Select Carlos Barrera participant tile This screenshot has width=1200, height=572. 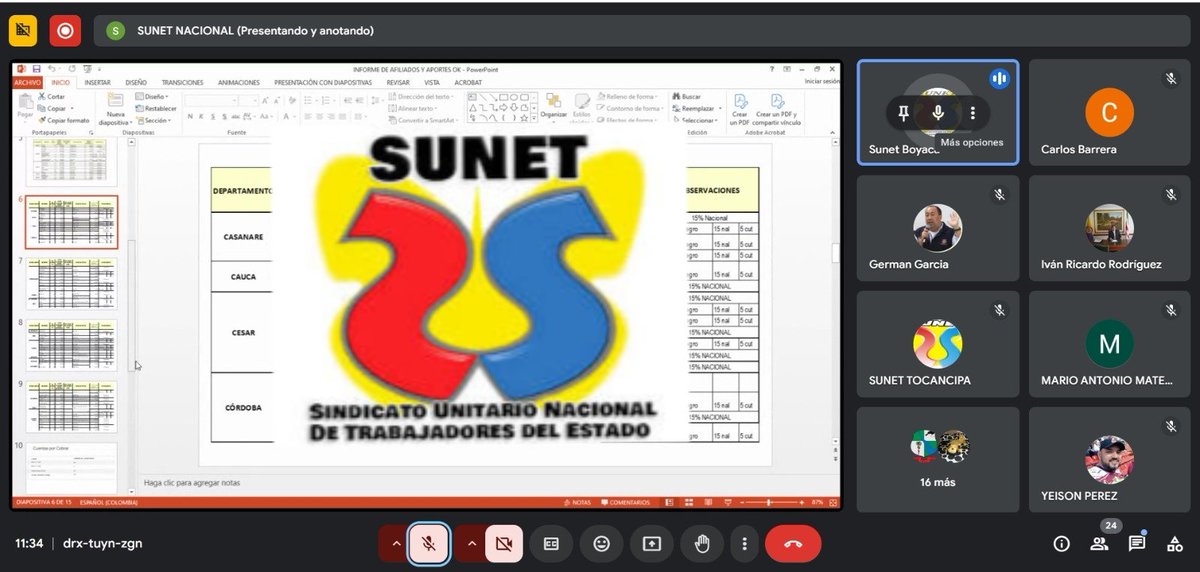pyautogui.click(x=1108, y=112)
